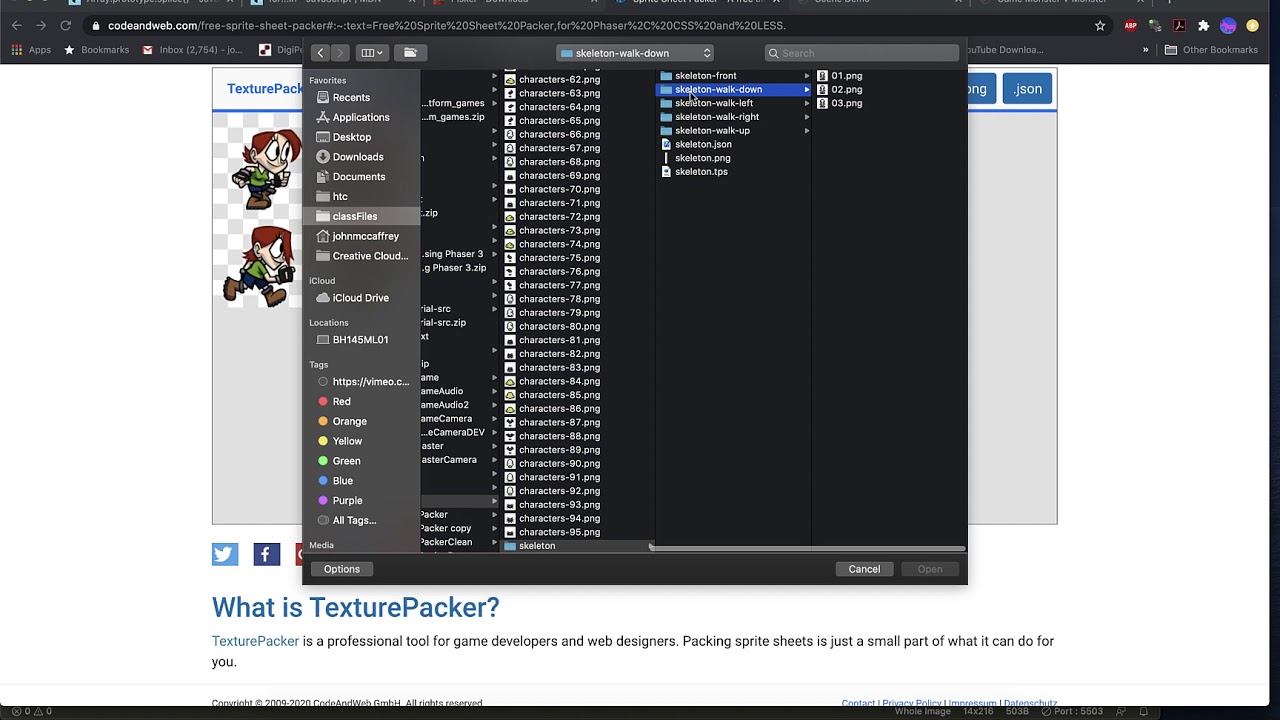
Task: Select the https://vimeo.c... tag
Action: pos(370,382)
